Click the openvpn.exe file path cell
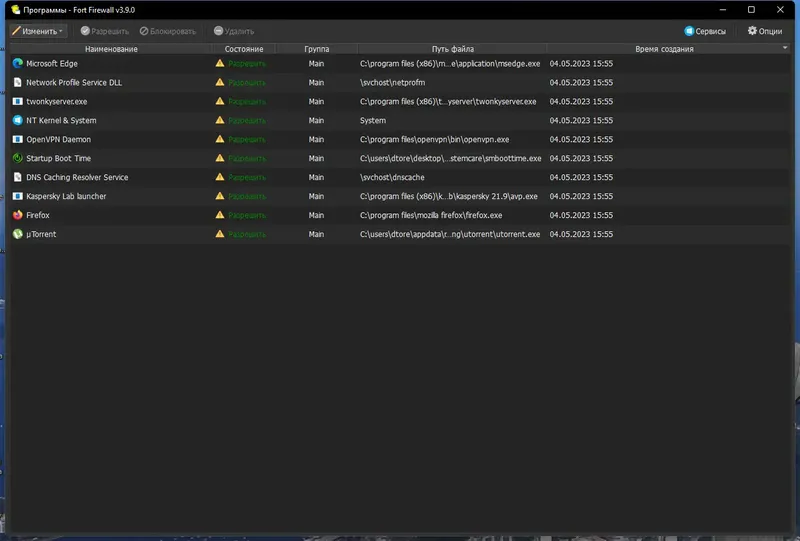800x541 pixels. [x=435, y=139]
